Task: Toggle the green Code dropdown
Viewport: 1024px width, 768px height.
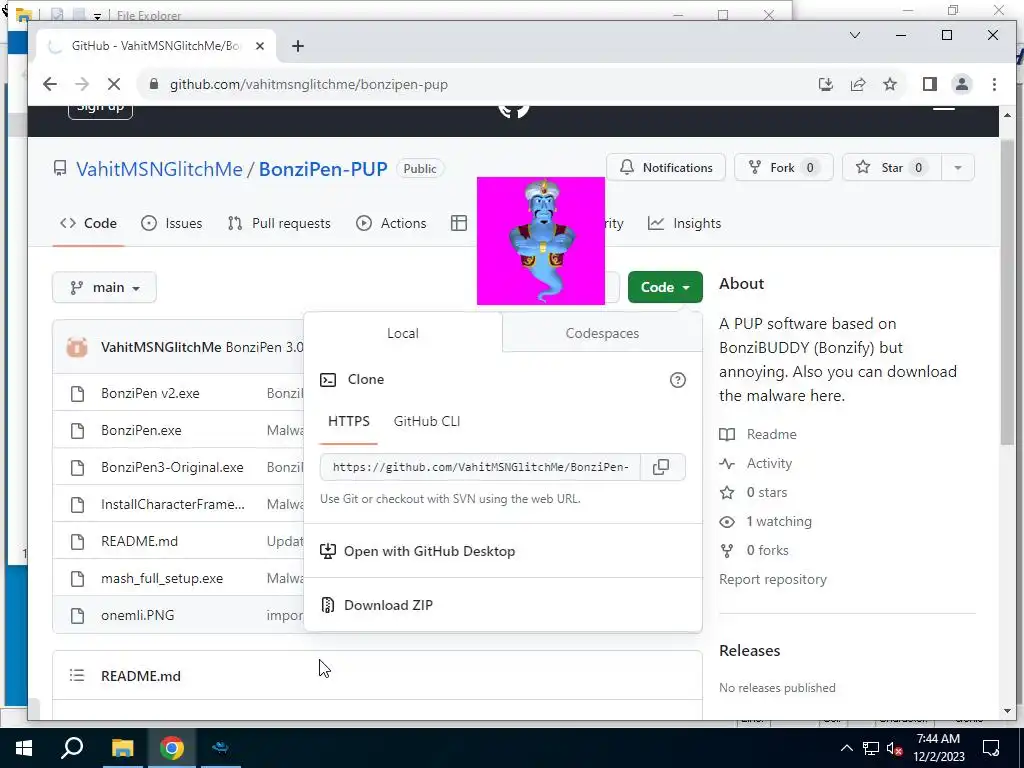Action: click(x=665, y=287)
